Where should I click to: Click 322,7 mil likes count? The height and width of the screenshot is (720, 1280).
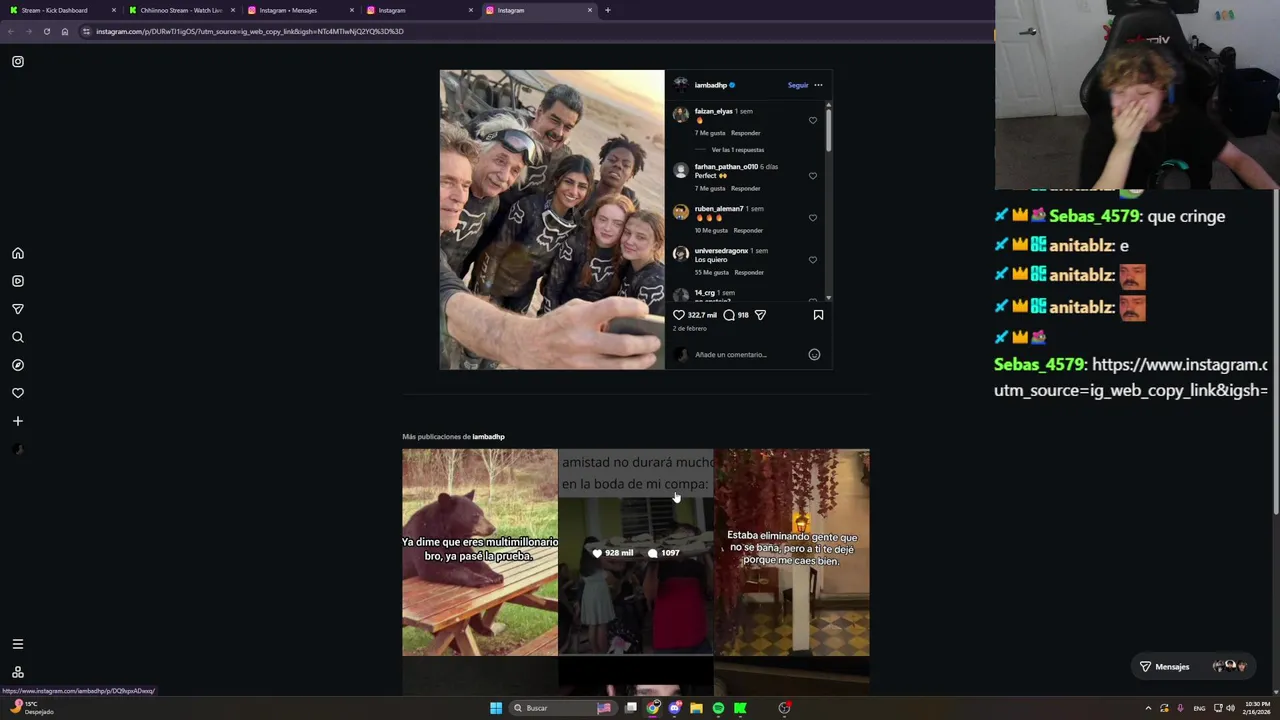point(702,315)
